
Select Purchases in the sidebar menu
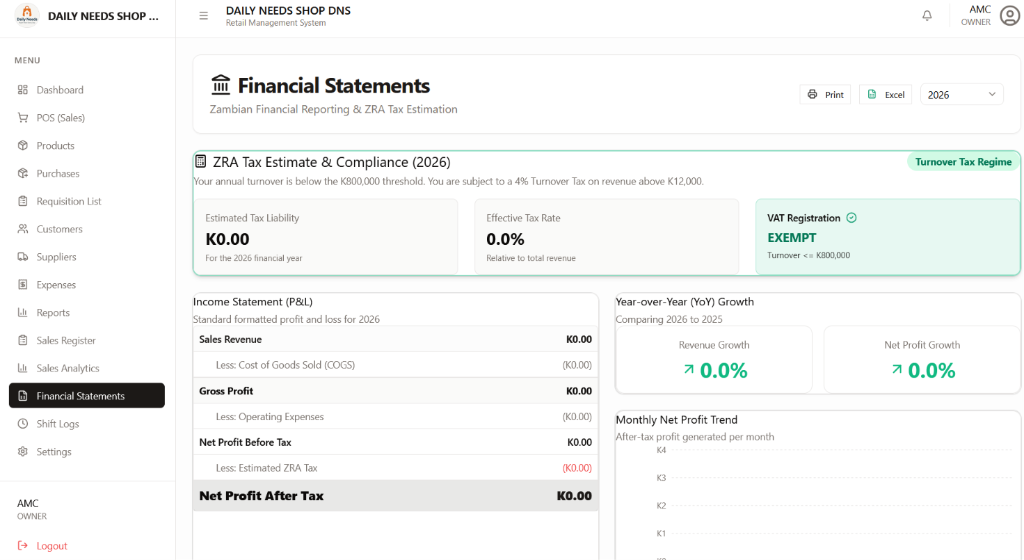coord(87,174)
